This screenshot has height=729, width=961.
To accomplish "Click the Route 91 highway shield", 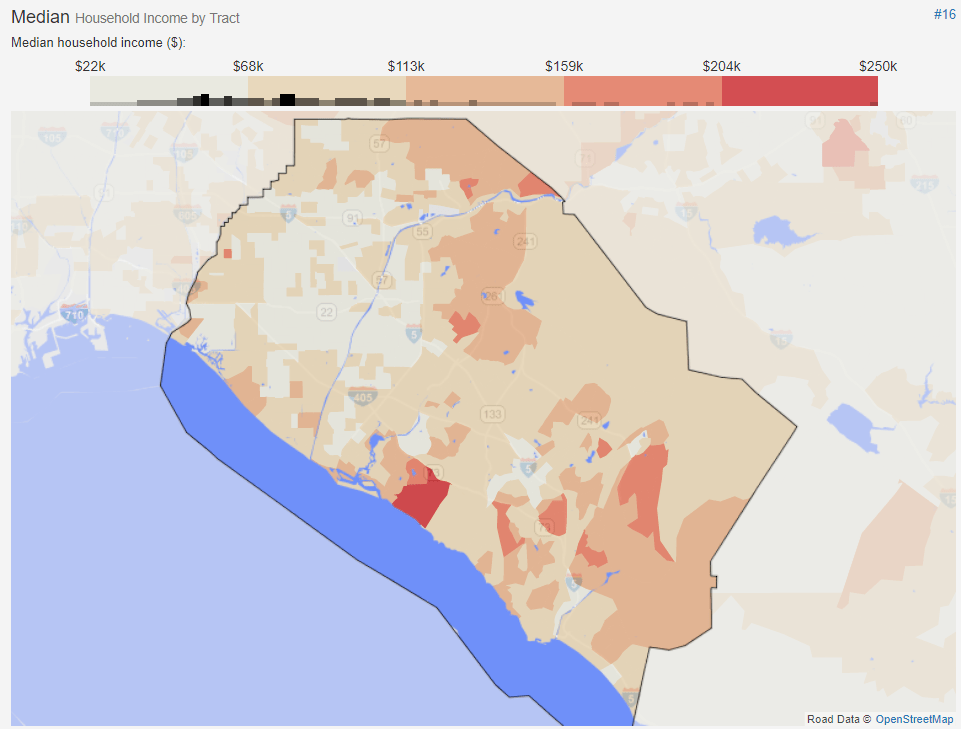I will [353, 217].
